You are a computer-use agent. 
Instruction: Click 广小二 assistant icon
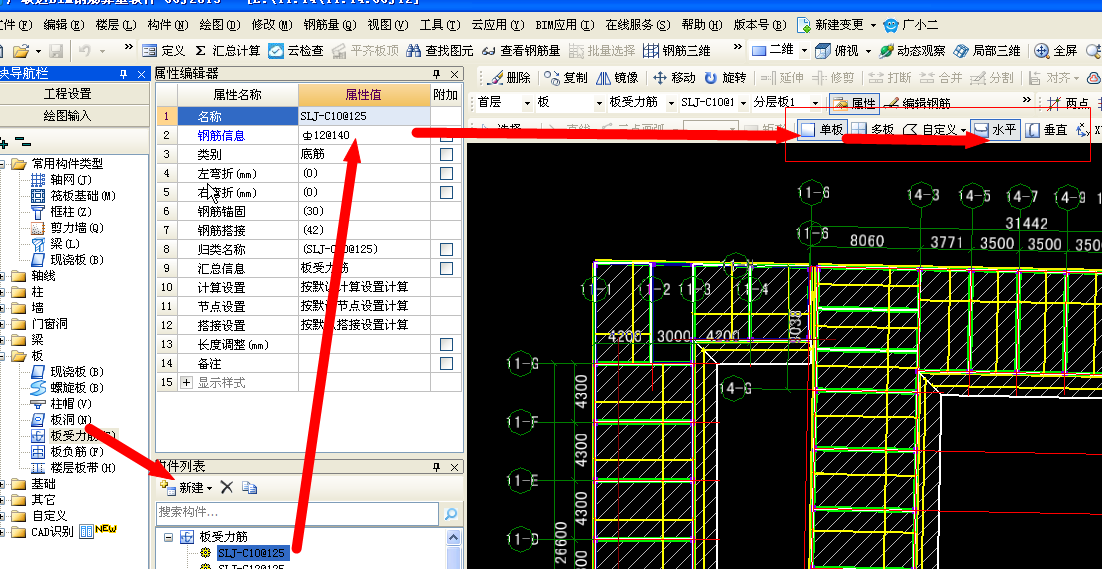[911, 25]
